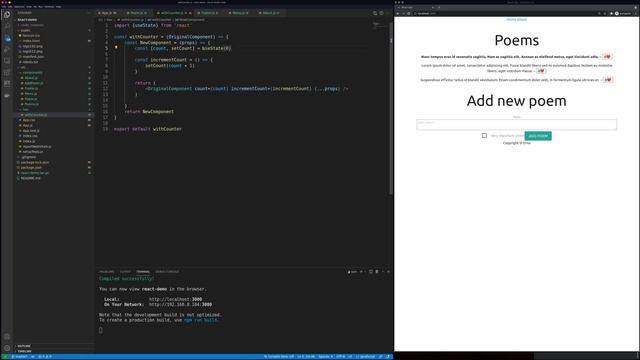Switch to the Footer.js editor tab

tap(209, 13)
